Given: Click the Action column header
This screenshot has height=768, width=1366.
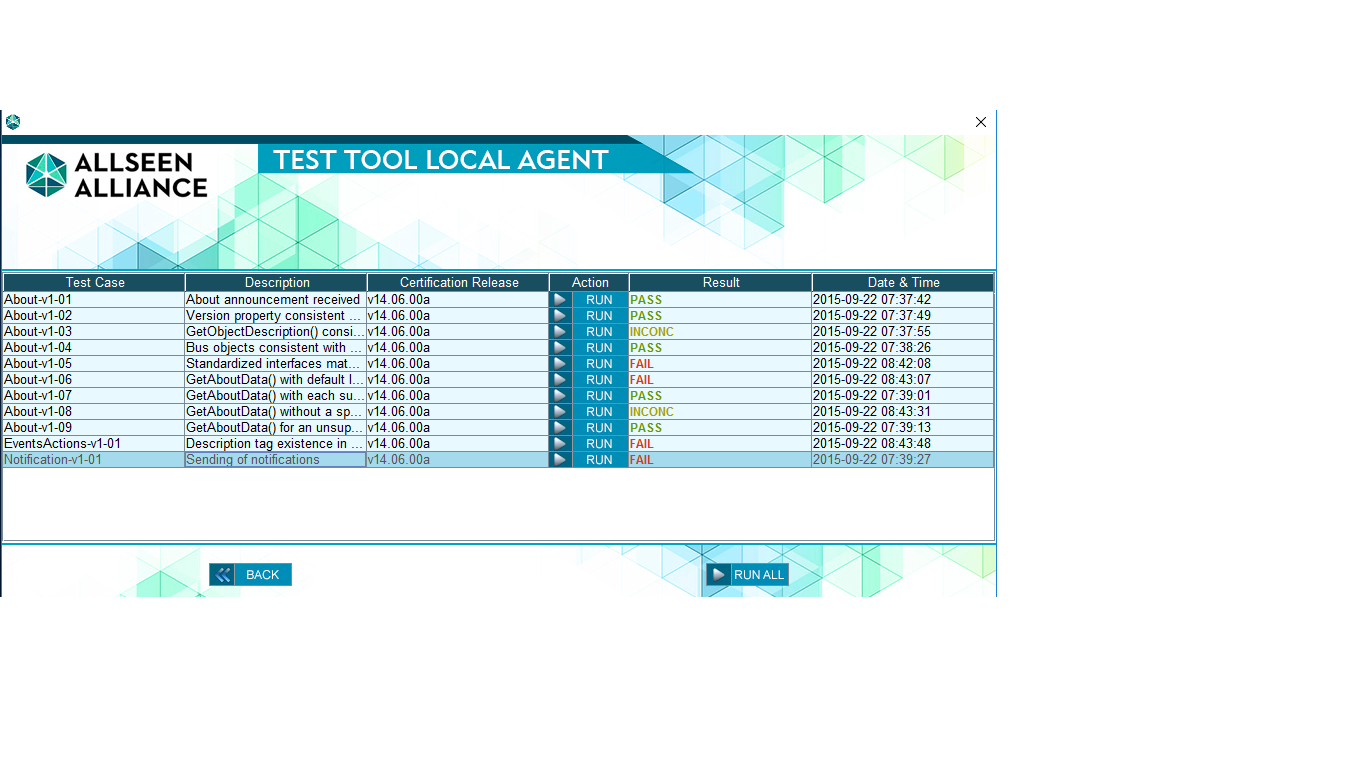Looking at the screenshot, I should point(590,282).
